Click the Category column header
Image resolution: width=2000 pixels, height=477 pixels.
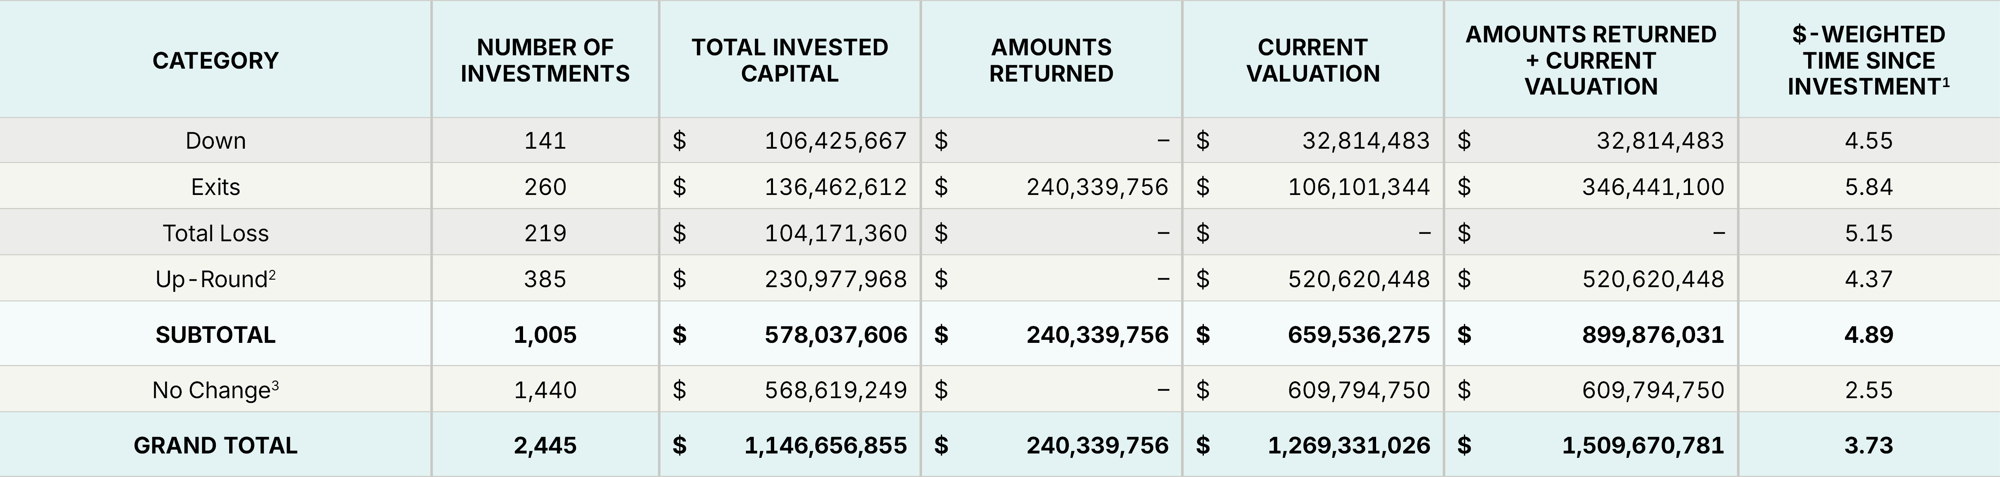pos(215,61)
